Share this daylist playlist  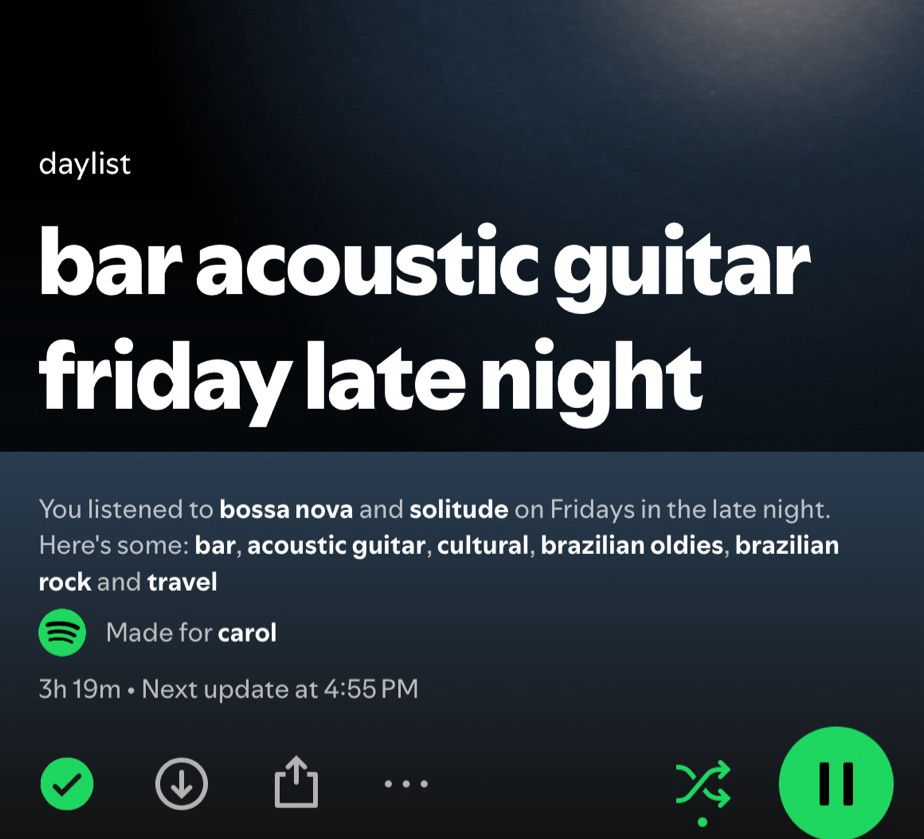[296, 782]
